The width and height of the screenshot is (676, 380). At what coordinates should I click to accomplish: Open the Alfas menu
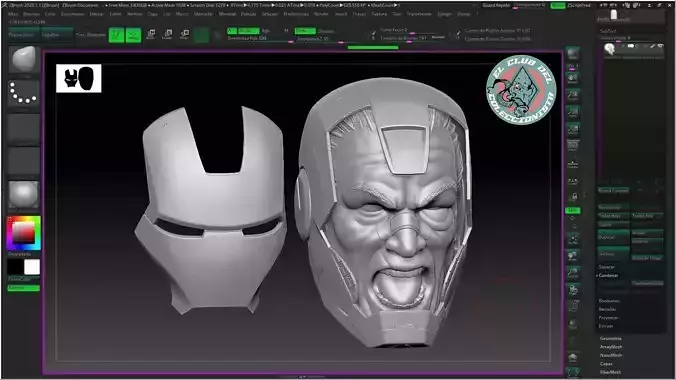13,14
